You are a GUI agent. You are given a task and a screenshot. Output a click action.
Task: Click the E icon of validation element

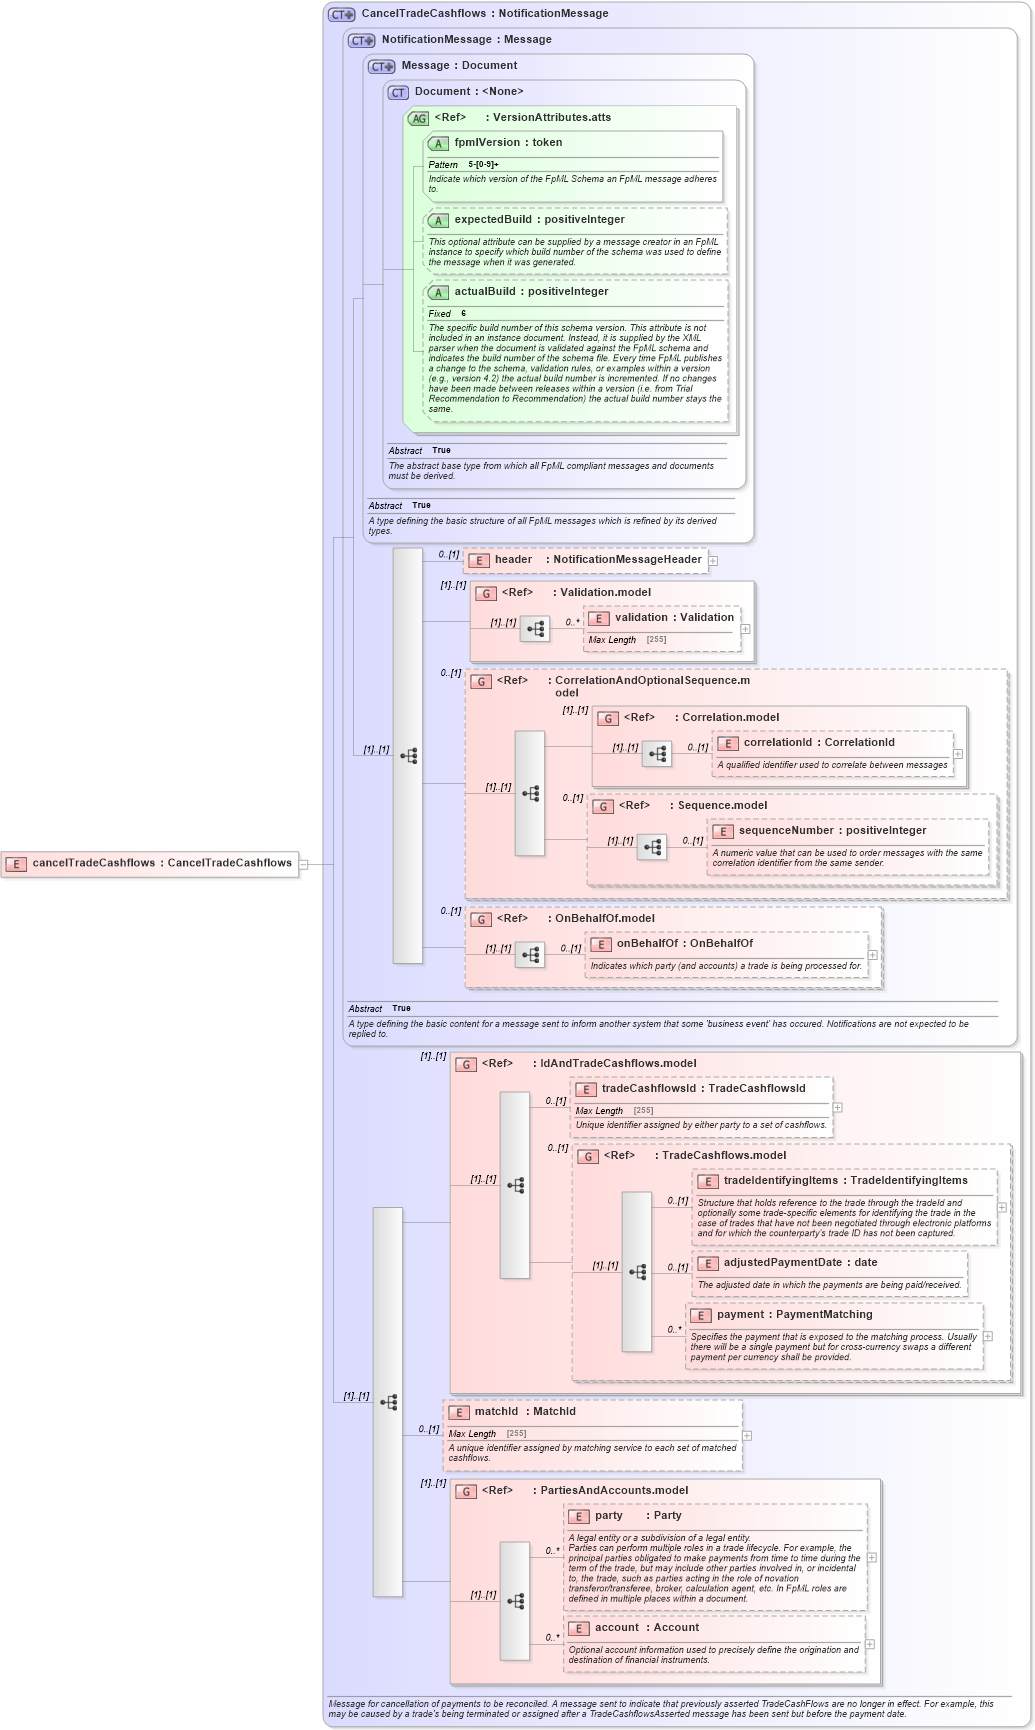[x=598, y=618]
